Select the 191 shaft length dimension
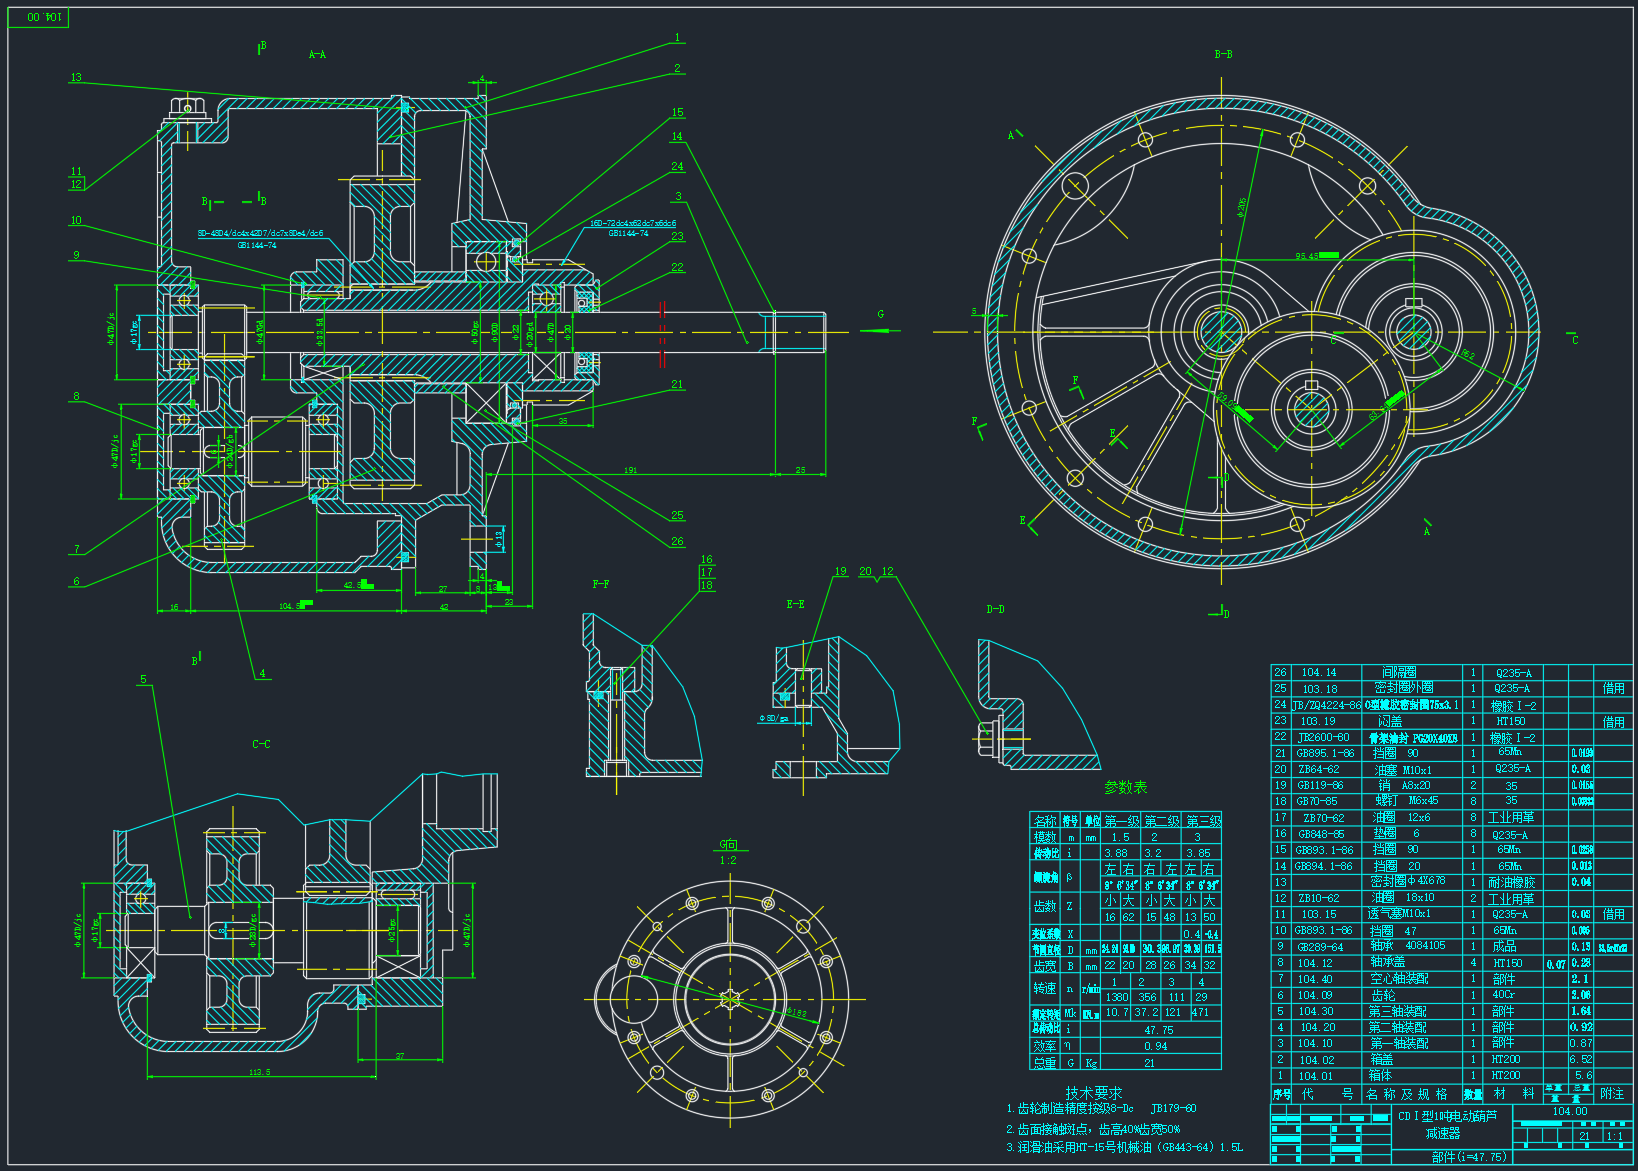 click(x=631, y=470)
